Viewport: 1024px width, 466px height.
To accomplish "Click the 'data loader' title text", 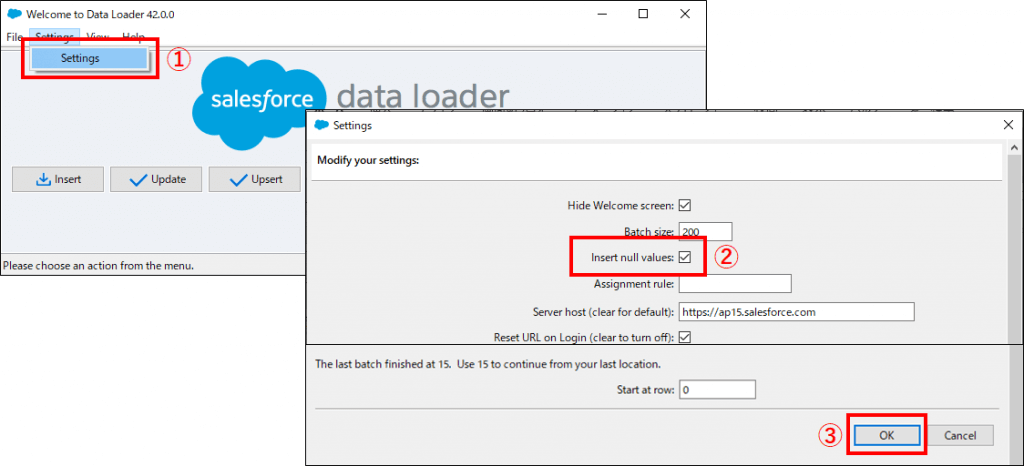I will (x=423, y=97).
